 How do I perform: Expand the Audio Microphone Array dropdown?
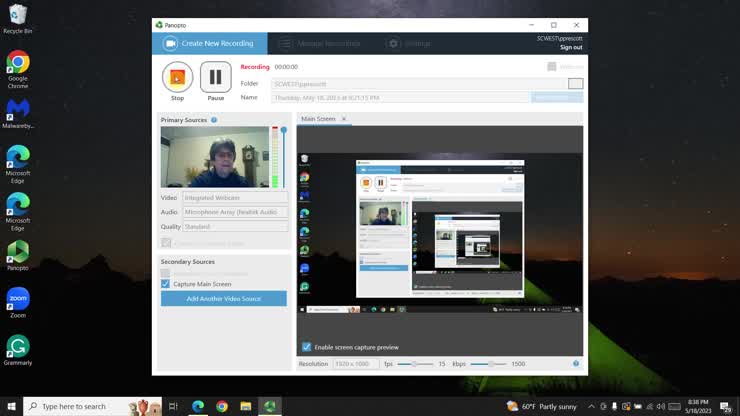pos(235,212)
